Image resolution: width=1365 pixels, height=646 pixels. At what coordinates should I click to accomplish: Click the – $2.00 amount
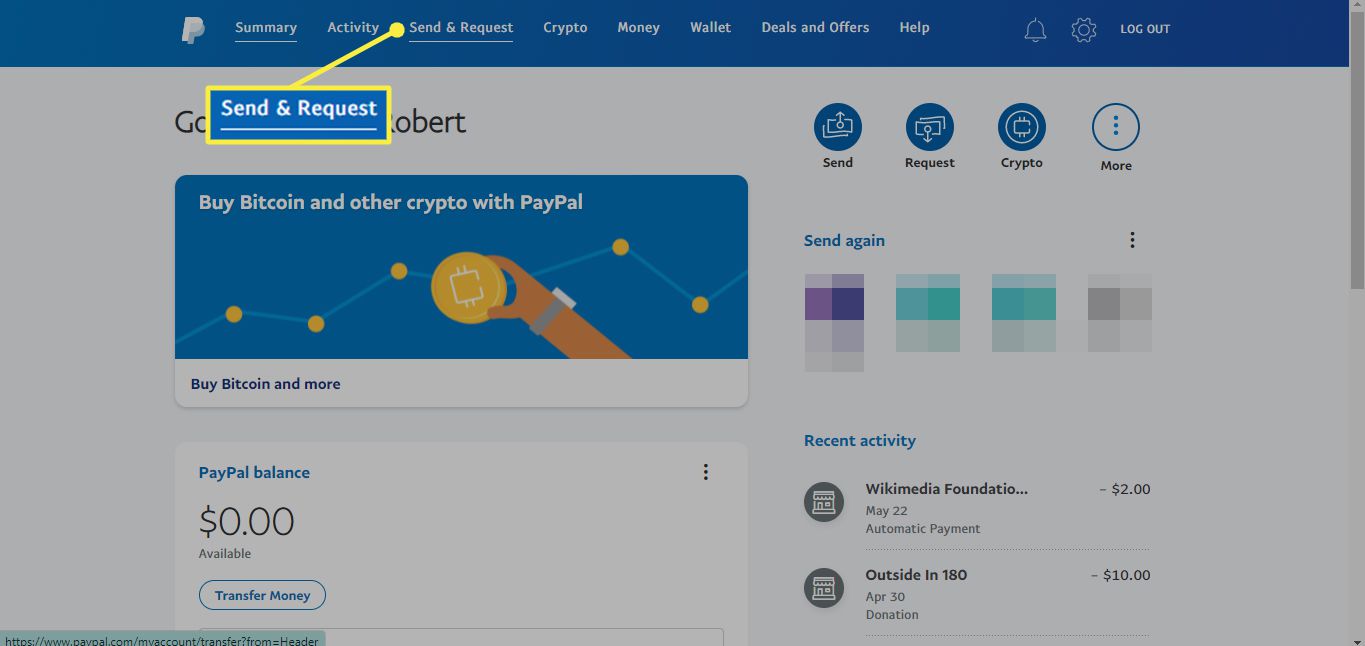(1125, 489)
